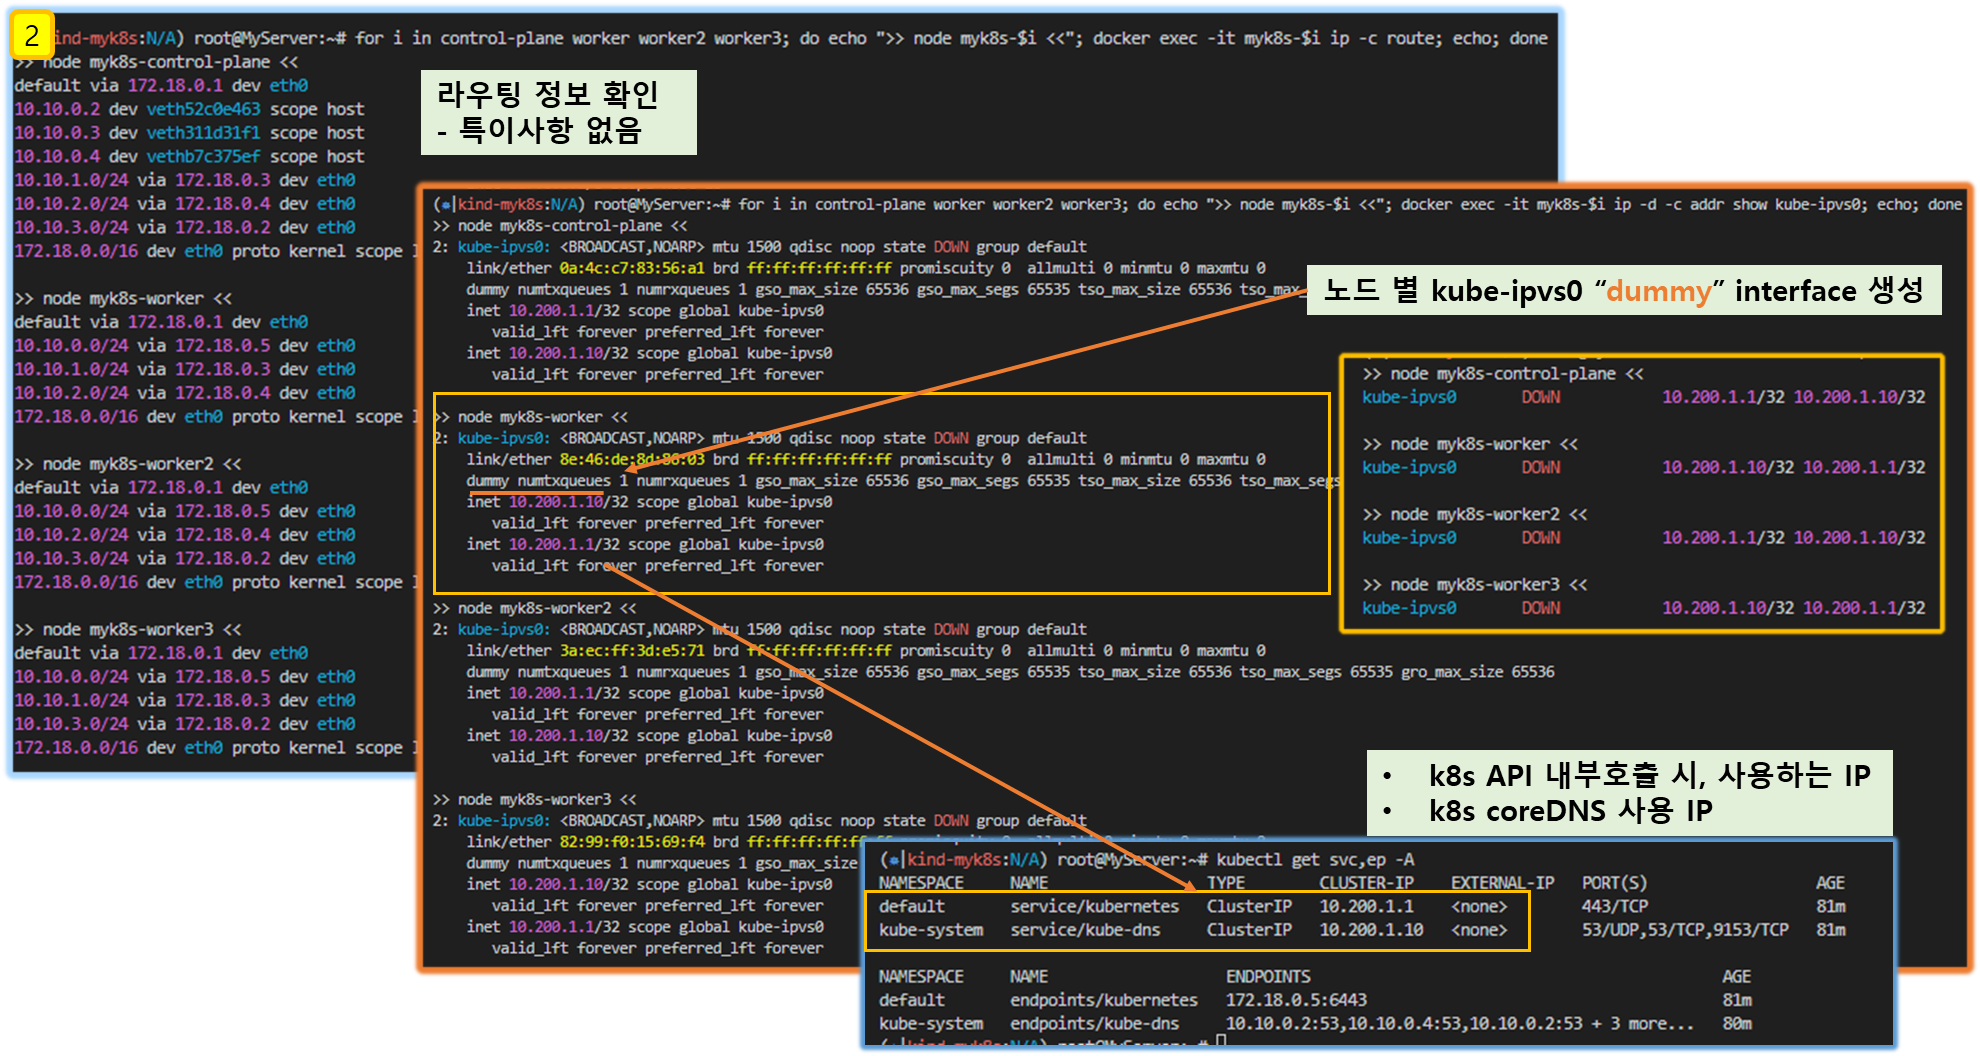
Task: Click the 53/UDP,53/TCP,9153/TCP ports value
Action: click(1685, 930)
